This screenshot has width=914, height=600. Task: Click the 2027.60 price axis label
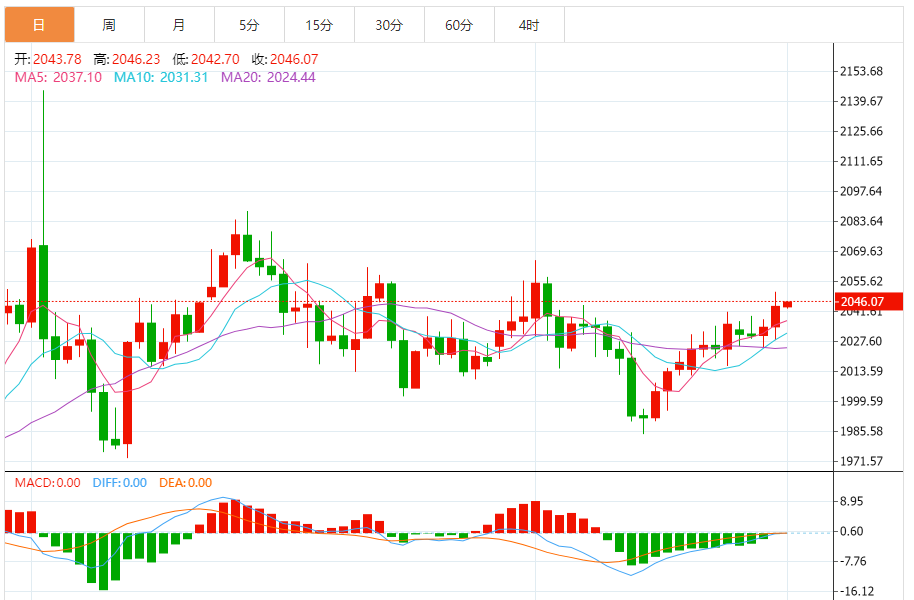pyautogui.click(x=861, y=341)
